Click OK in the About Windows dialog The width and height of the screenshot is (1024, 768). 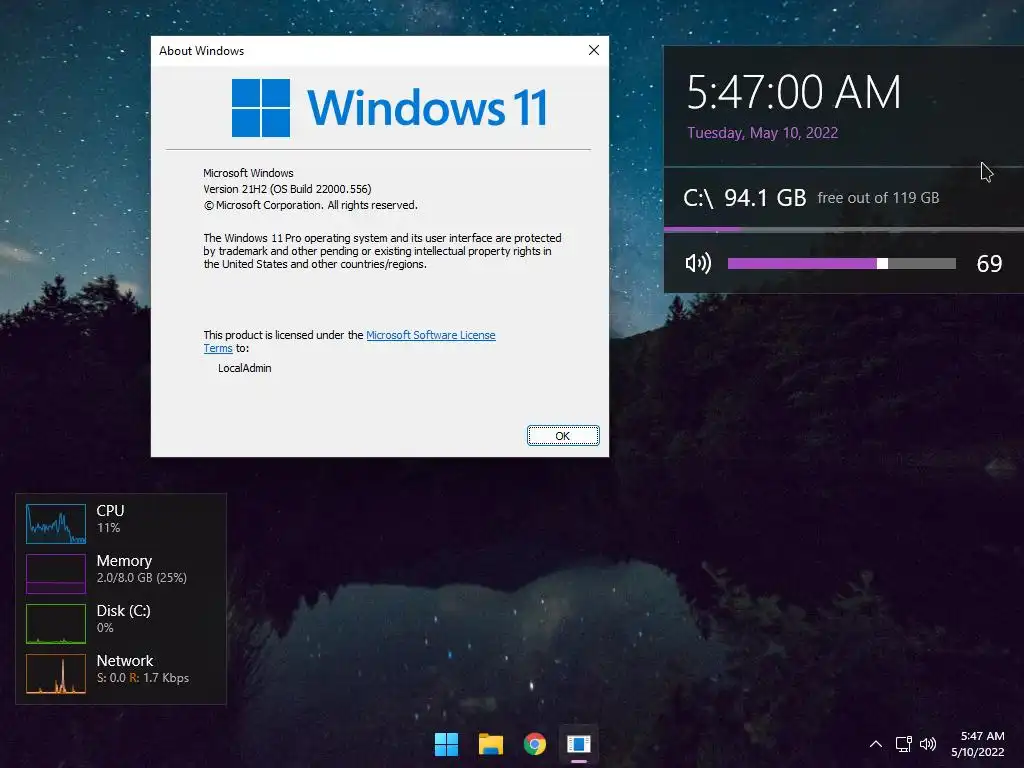point(563,436)
